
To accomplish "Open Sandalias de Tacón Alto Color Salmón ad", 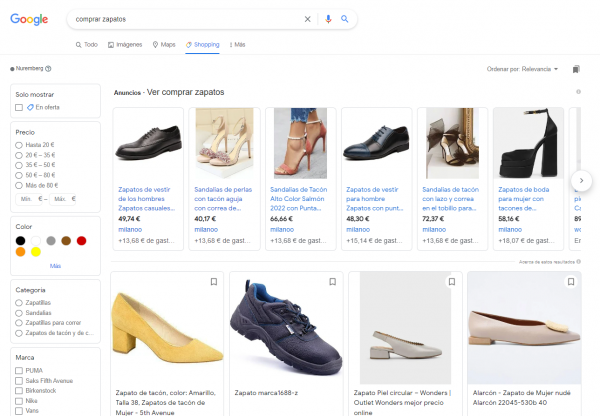I will 298,199.
